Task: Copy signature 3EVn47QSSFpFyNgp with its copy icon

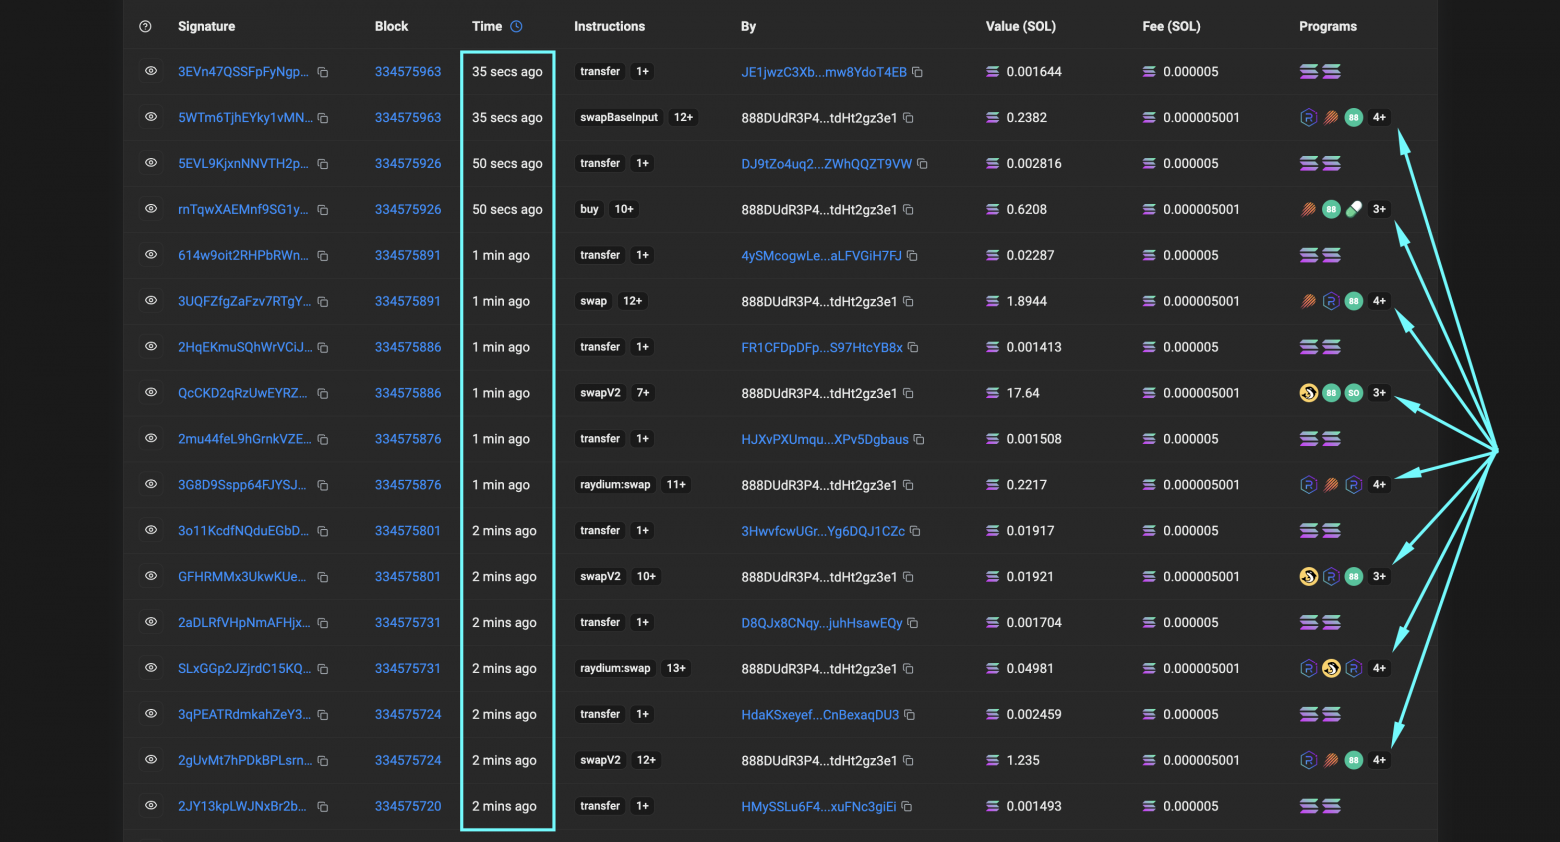Action: click(323, 72)
